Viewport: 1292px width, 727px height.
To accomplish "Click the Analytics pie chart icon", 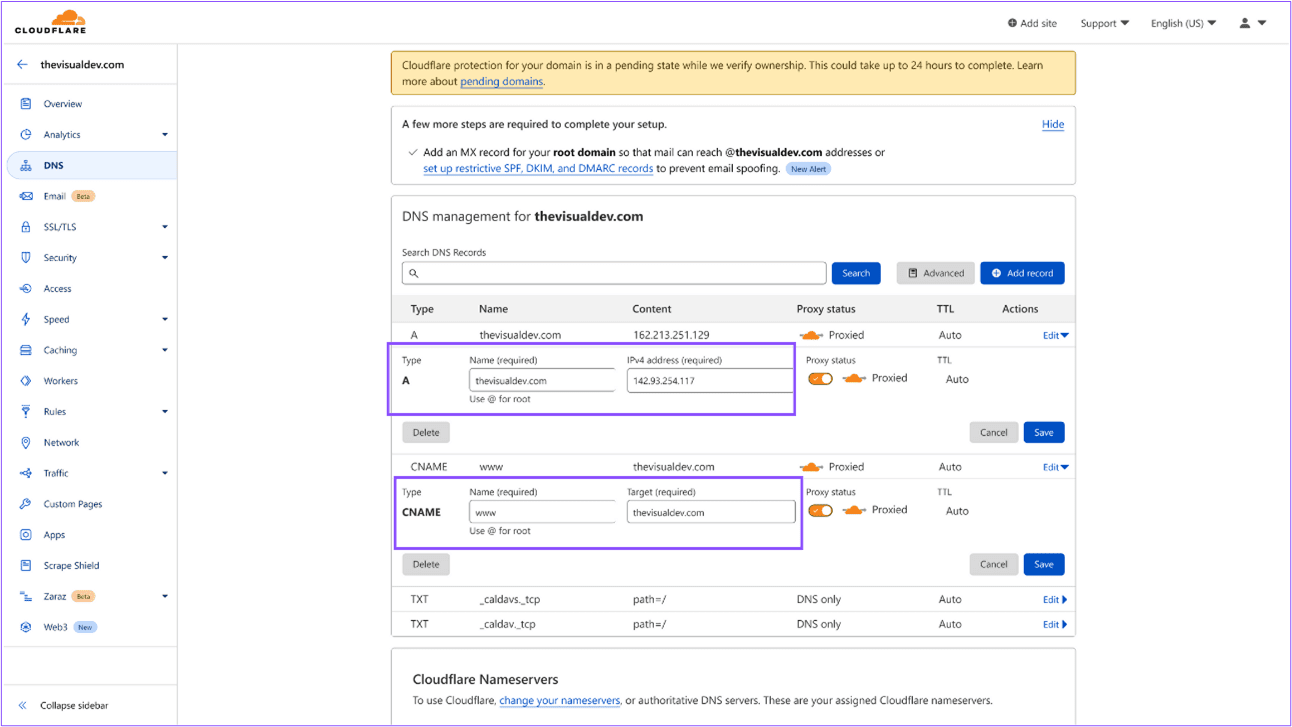I will [26, 135].
